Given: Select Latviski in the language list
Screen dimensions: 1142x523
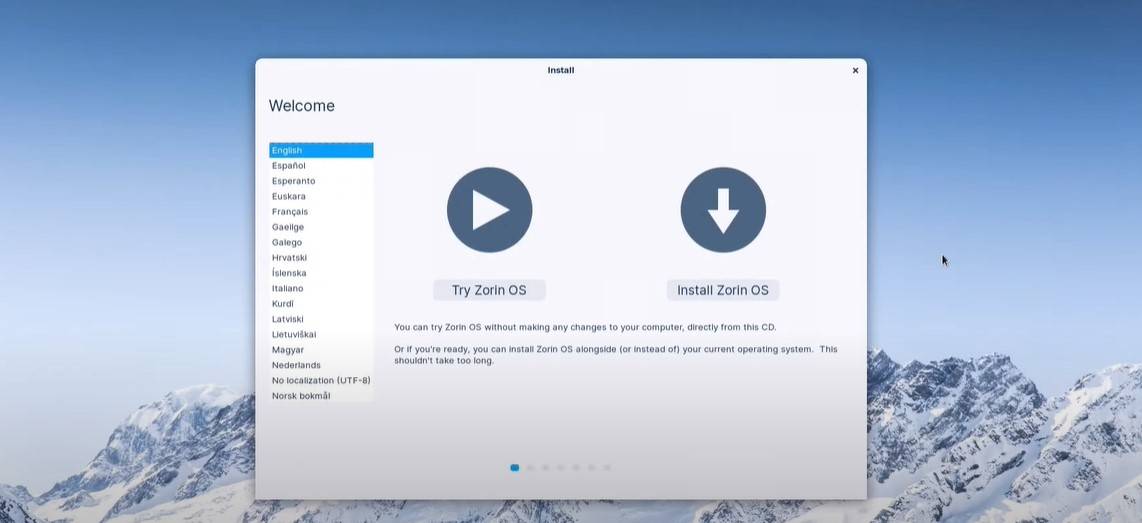Looking at the screenshot, I should pos(321,318).
